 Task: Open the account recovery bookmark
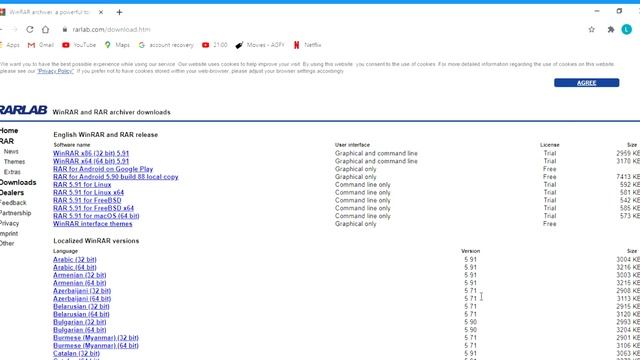click(166, 45)
